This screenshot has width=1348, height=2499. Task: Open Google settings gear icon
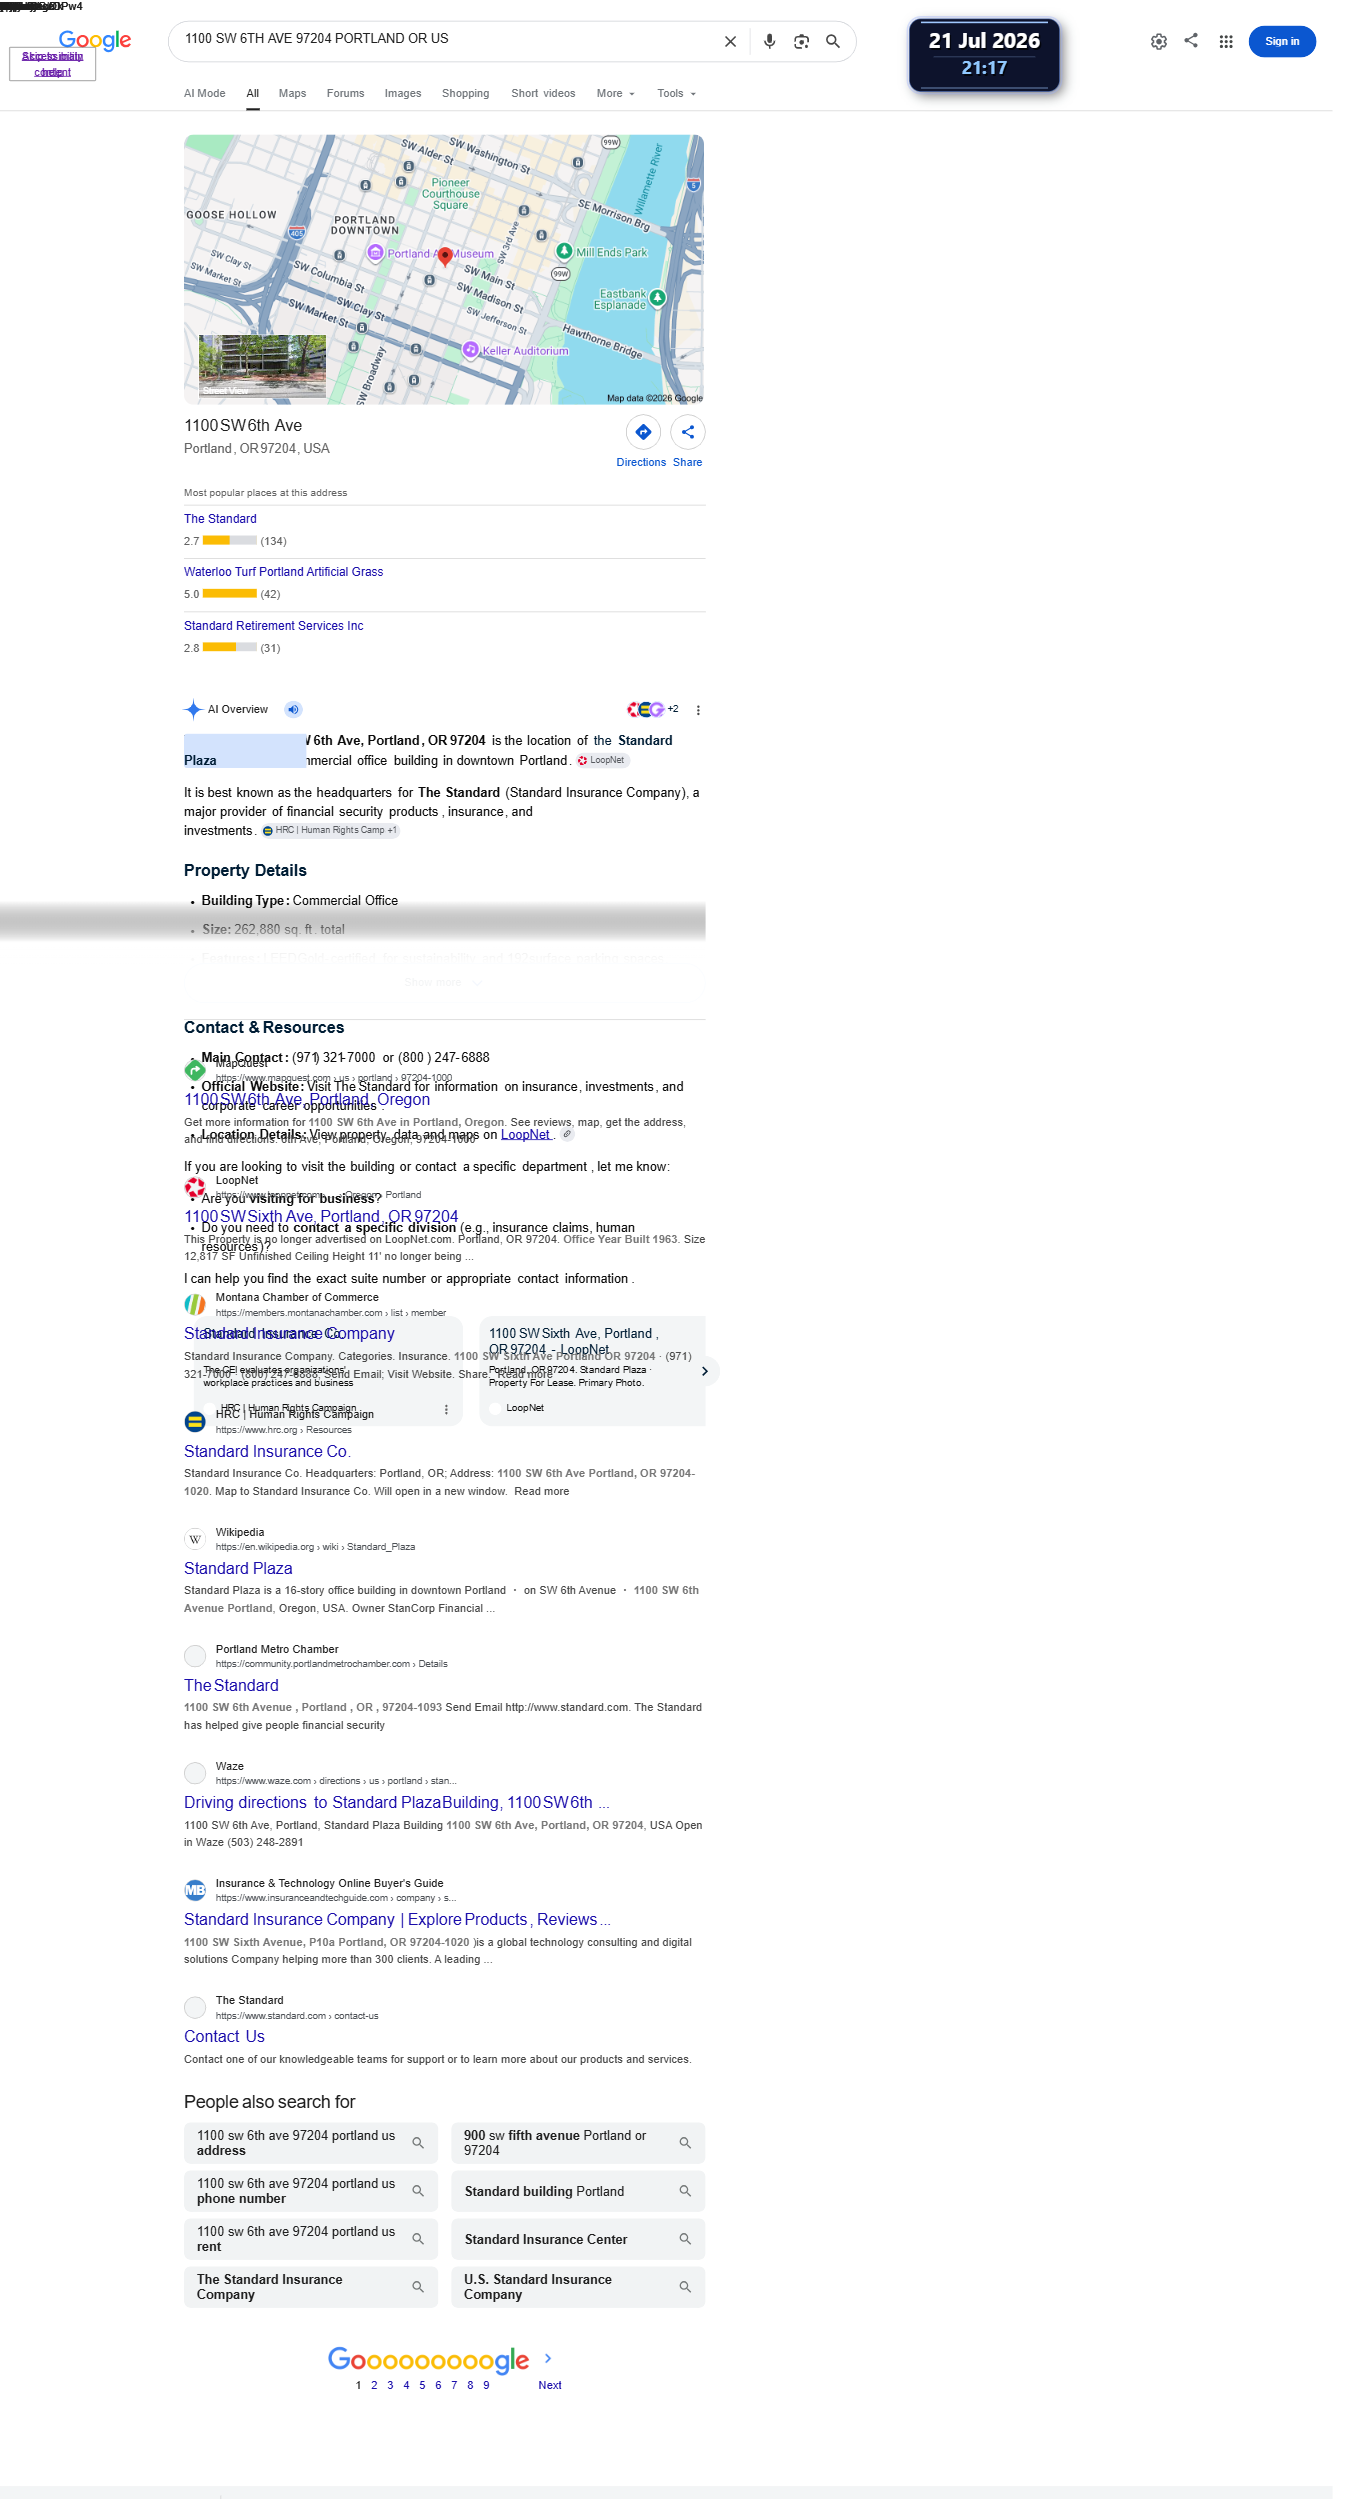[x=1159, y=42]
